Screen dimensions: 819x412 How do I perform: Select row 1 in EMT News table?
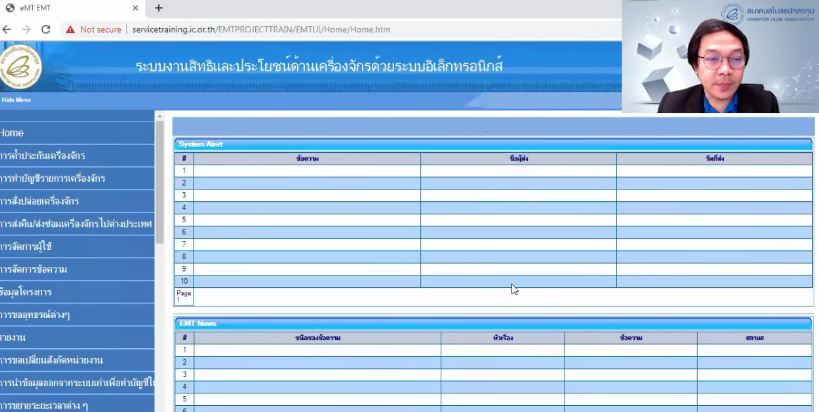(494, 350)
